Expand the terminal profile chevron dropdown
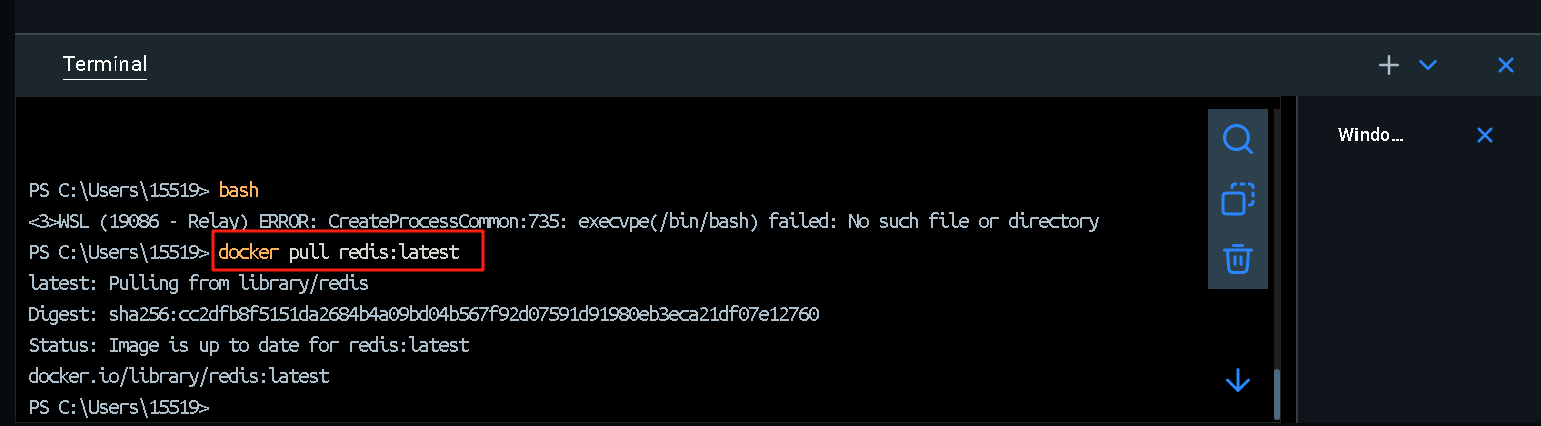The image size is (1541, 426). (1428, 65)
